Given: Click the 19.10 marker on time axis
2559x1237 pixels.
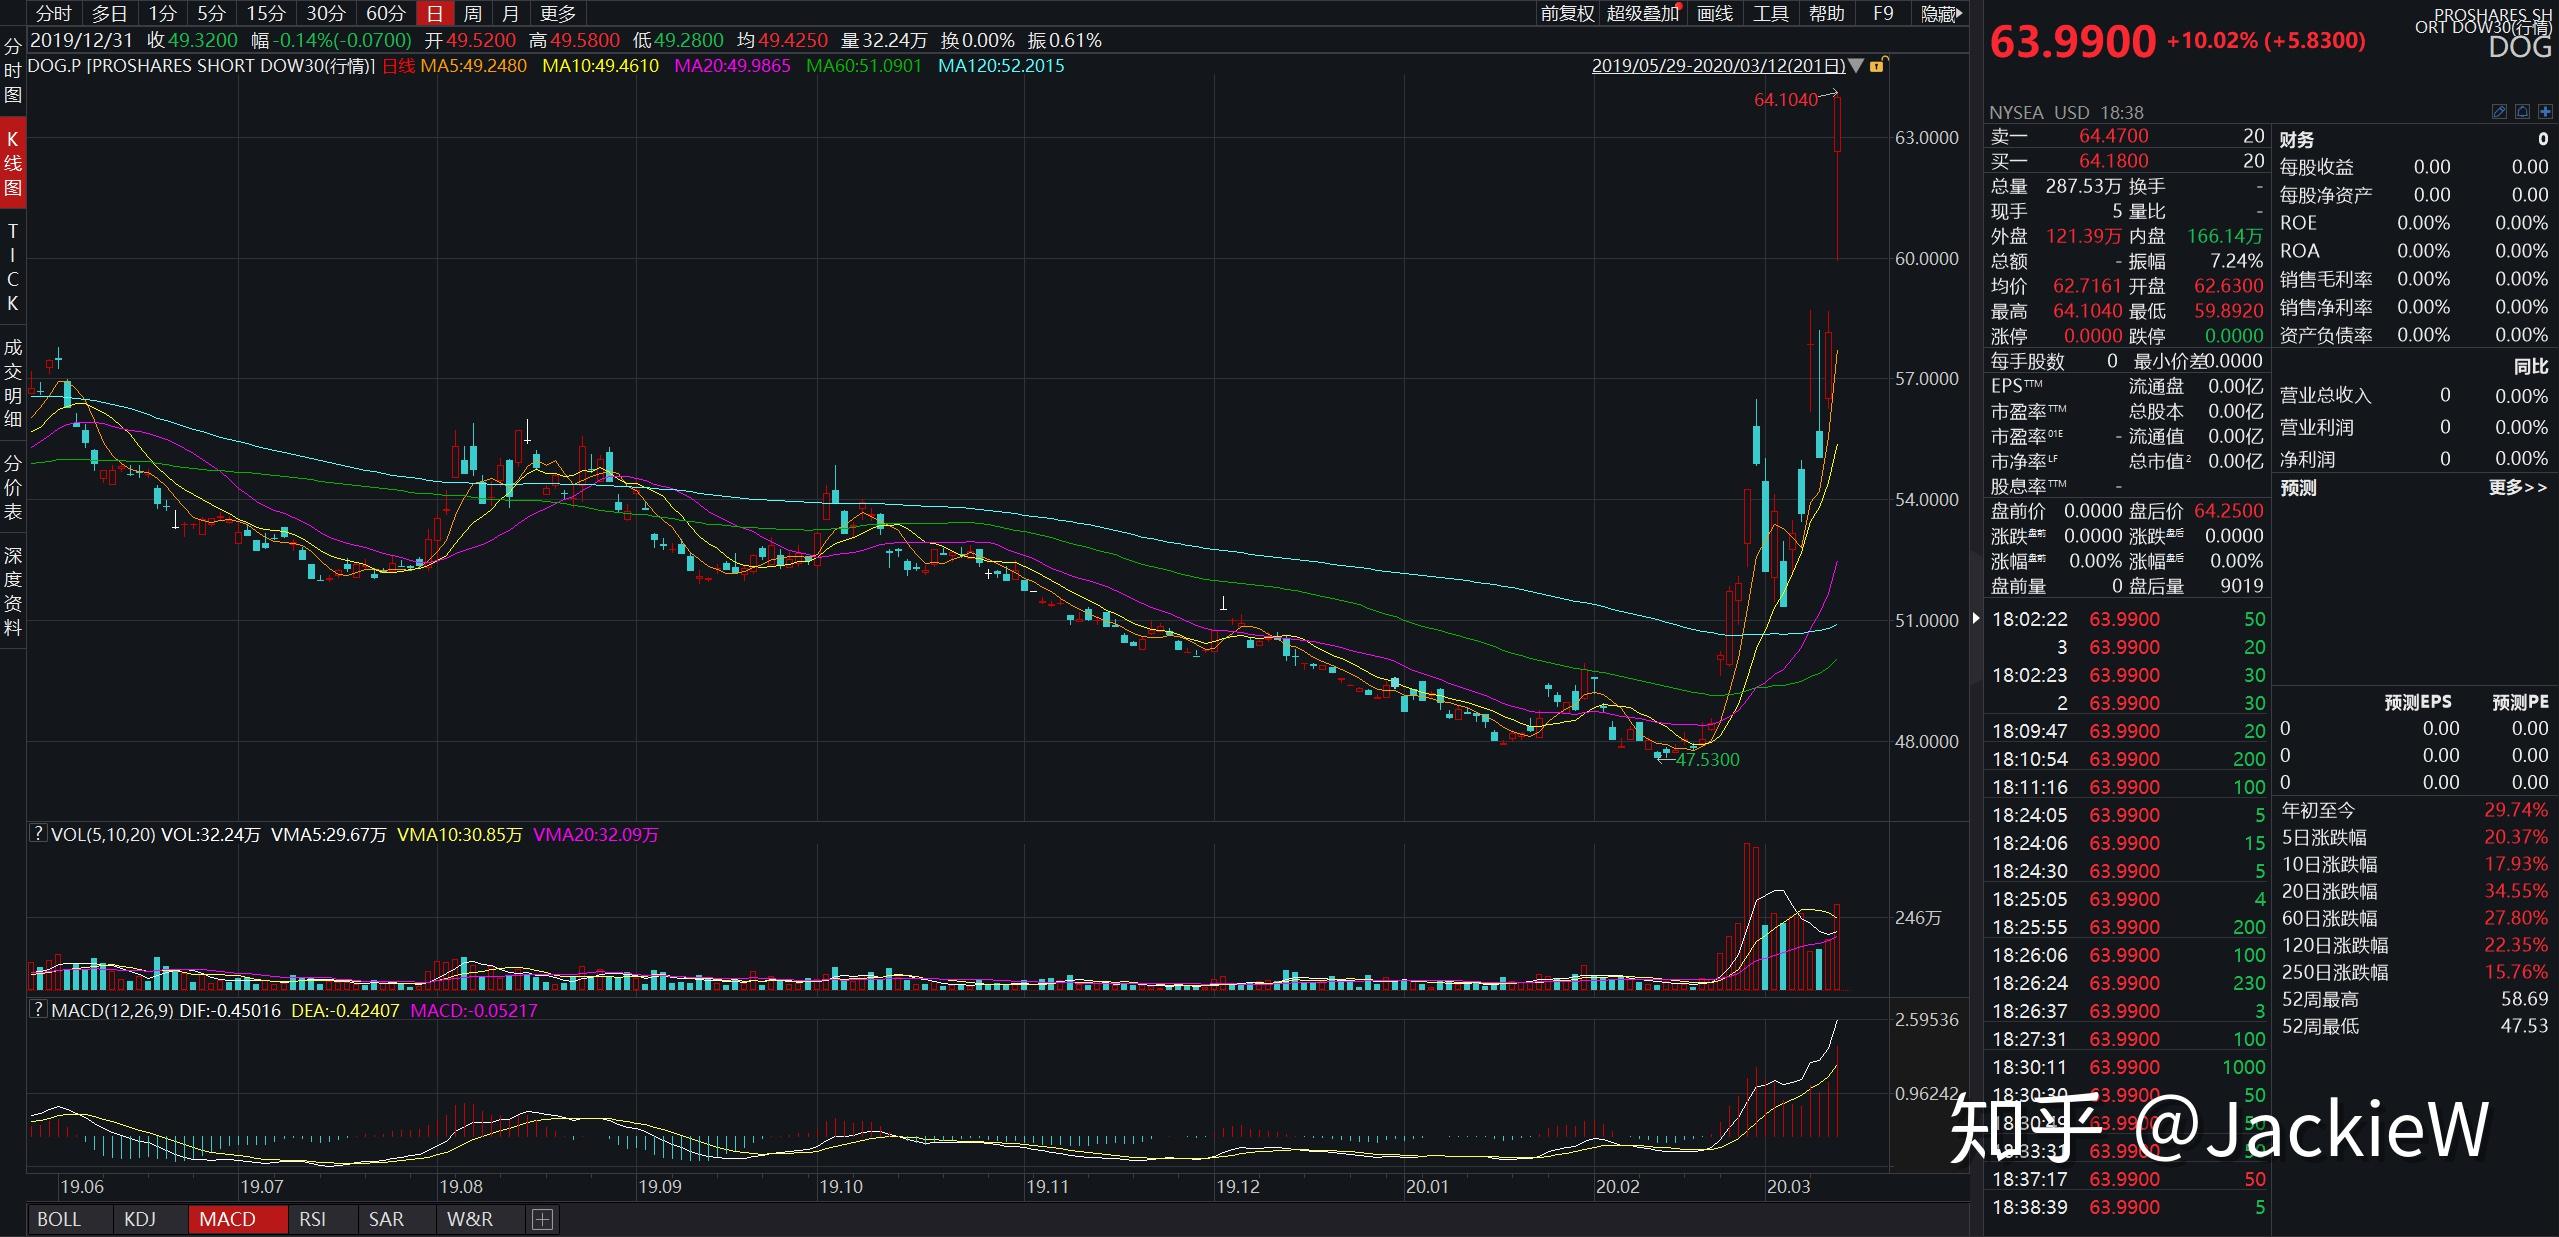Looking at the screenshot, I should coord(841,1187).
